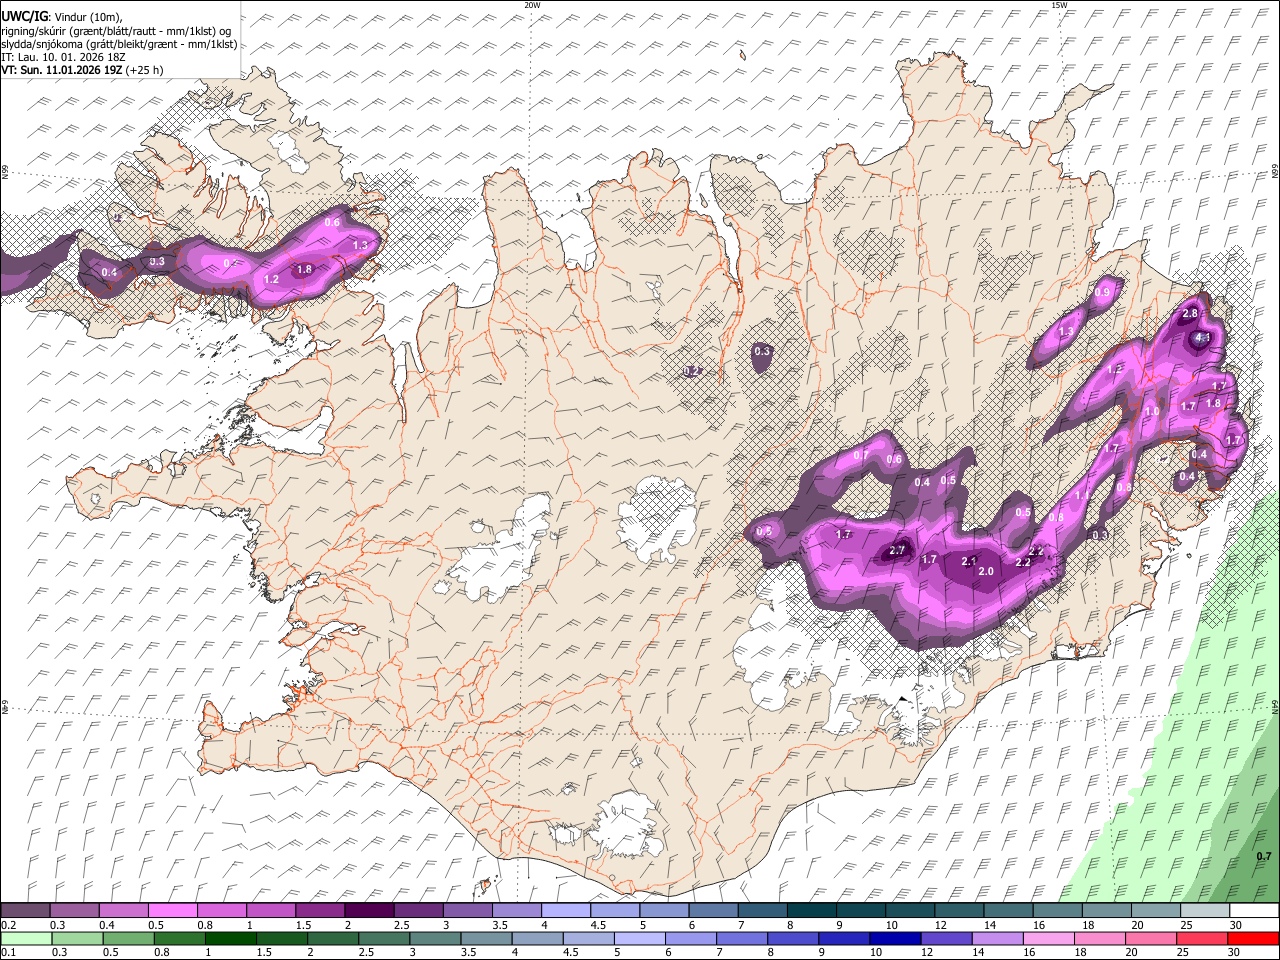The width and height of the screenshot is (1280, 960).
Task: Click the 'rigning/skúrir' legend description line
Action: click(117, 31)
